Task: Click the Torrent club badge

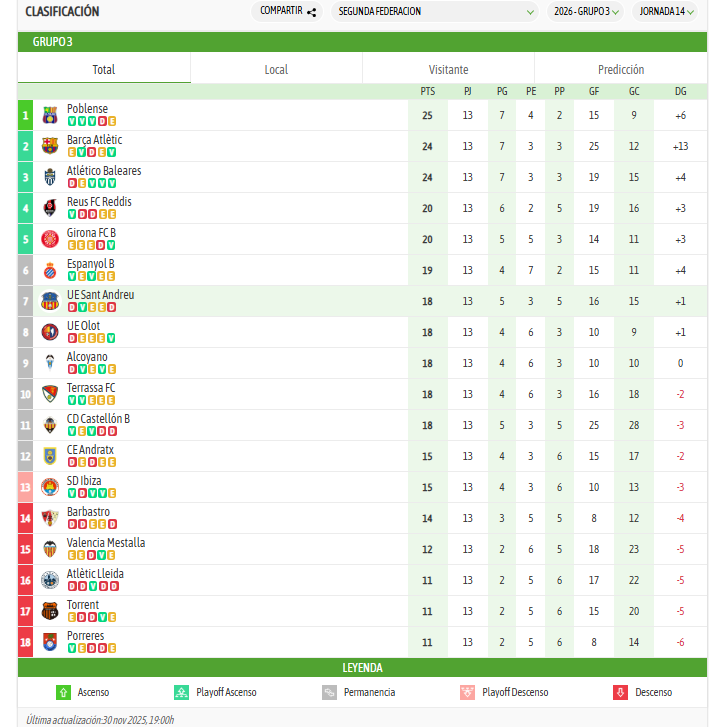Action: click(x=50, y=611)
